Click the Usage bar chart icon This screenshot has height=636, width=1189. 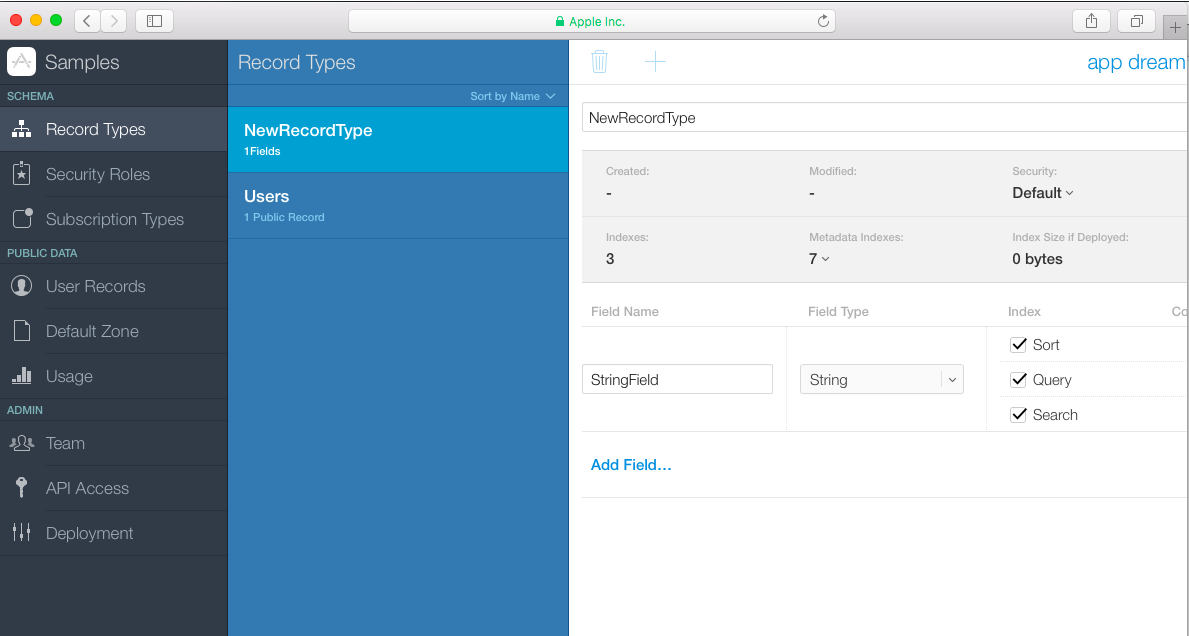point(21,375)
